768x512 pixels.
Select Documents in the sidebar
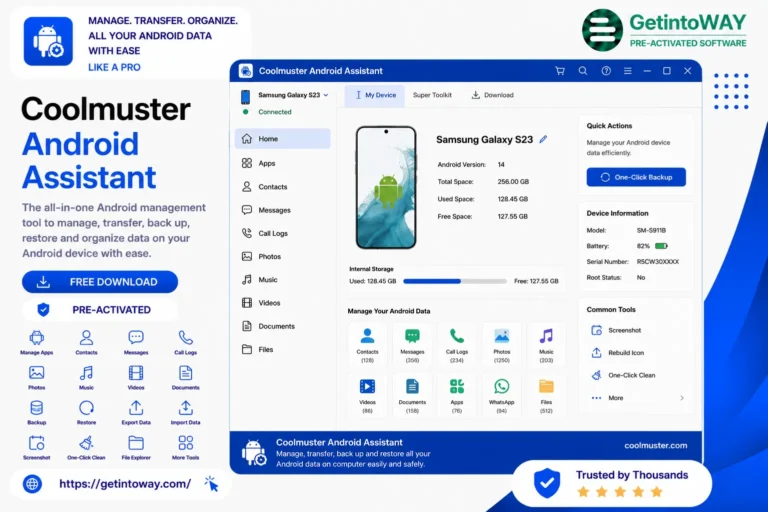point(283,326)
